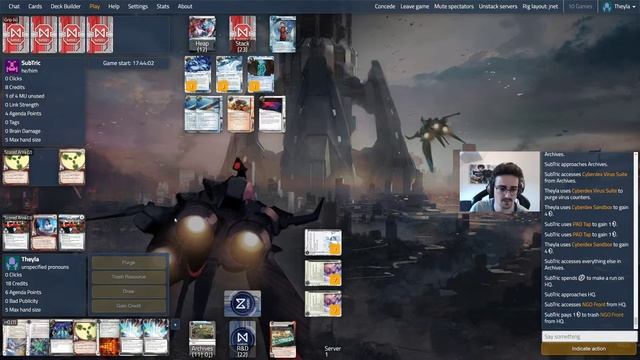Click the NGO Front link in the last log entry
Screen dimensions: 640x360
click(611, 315)
